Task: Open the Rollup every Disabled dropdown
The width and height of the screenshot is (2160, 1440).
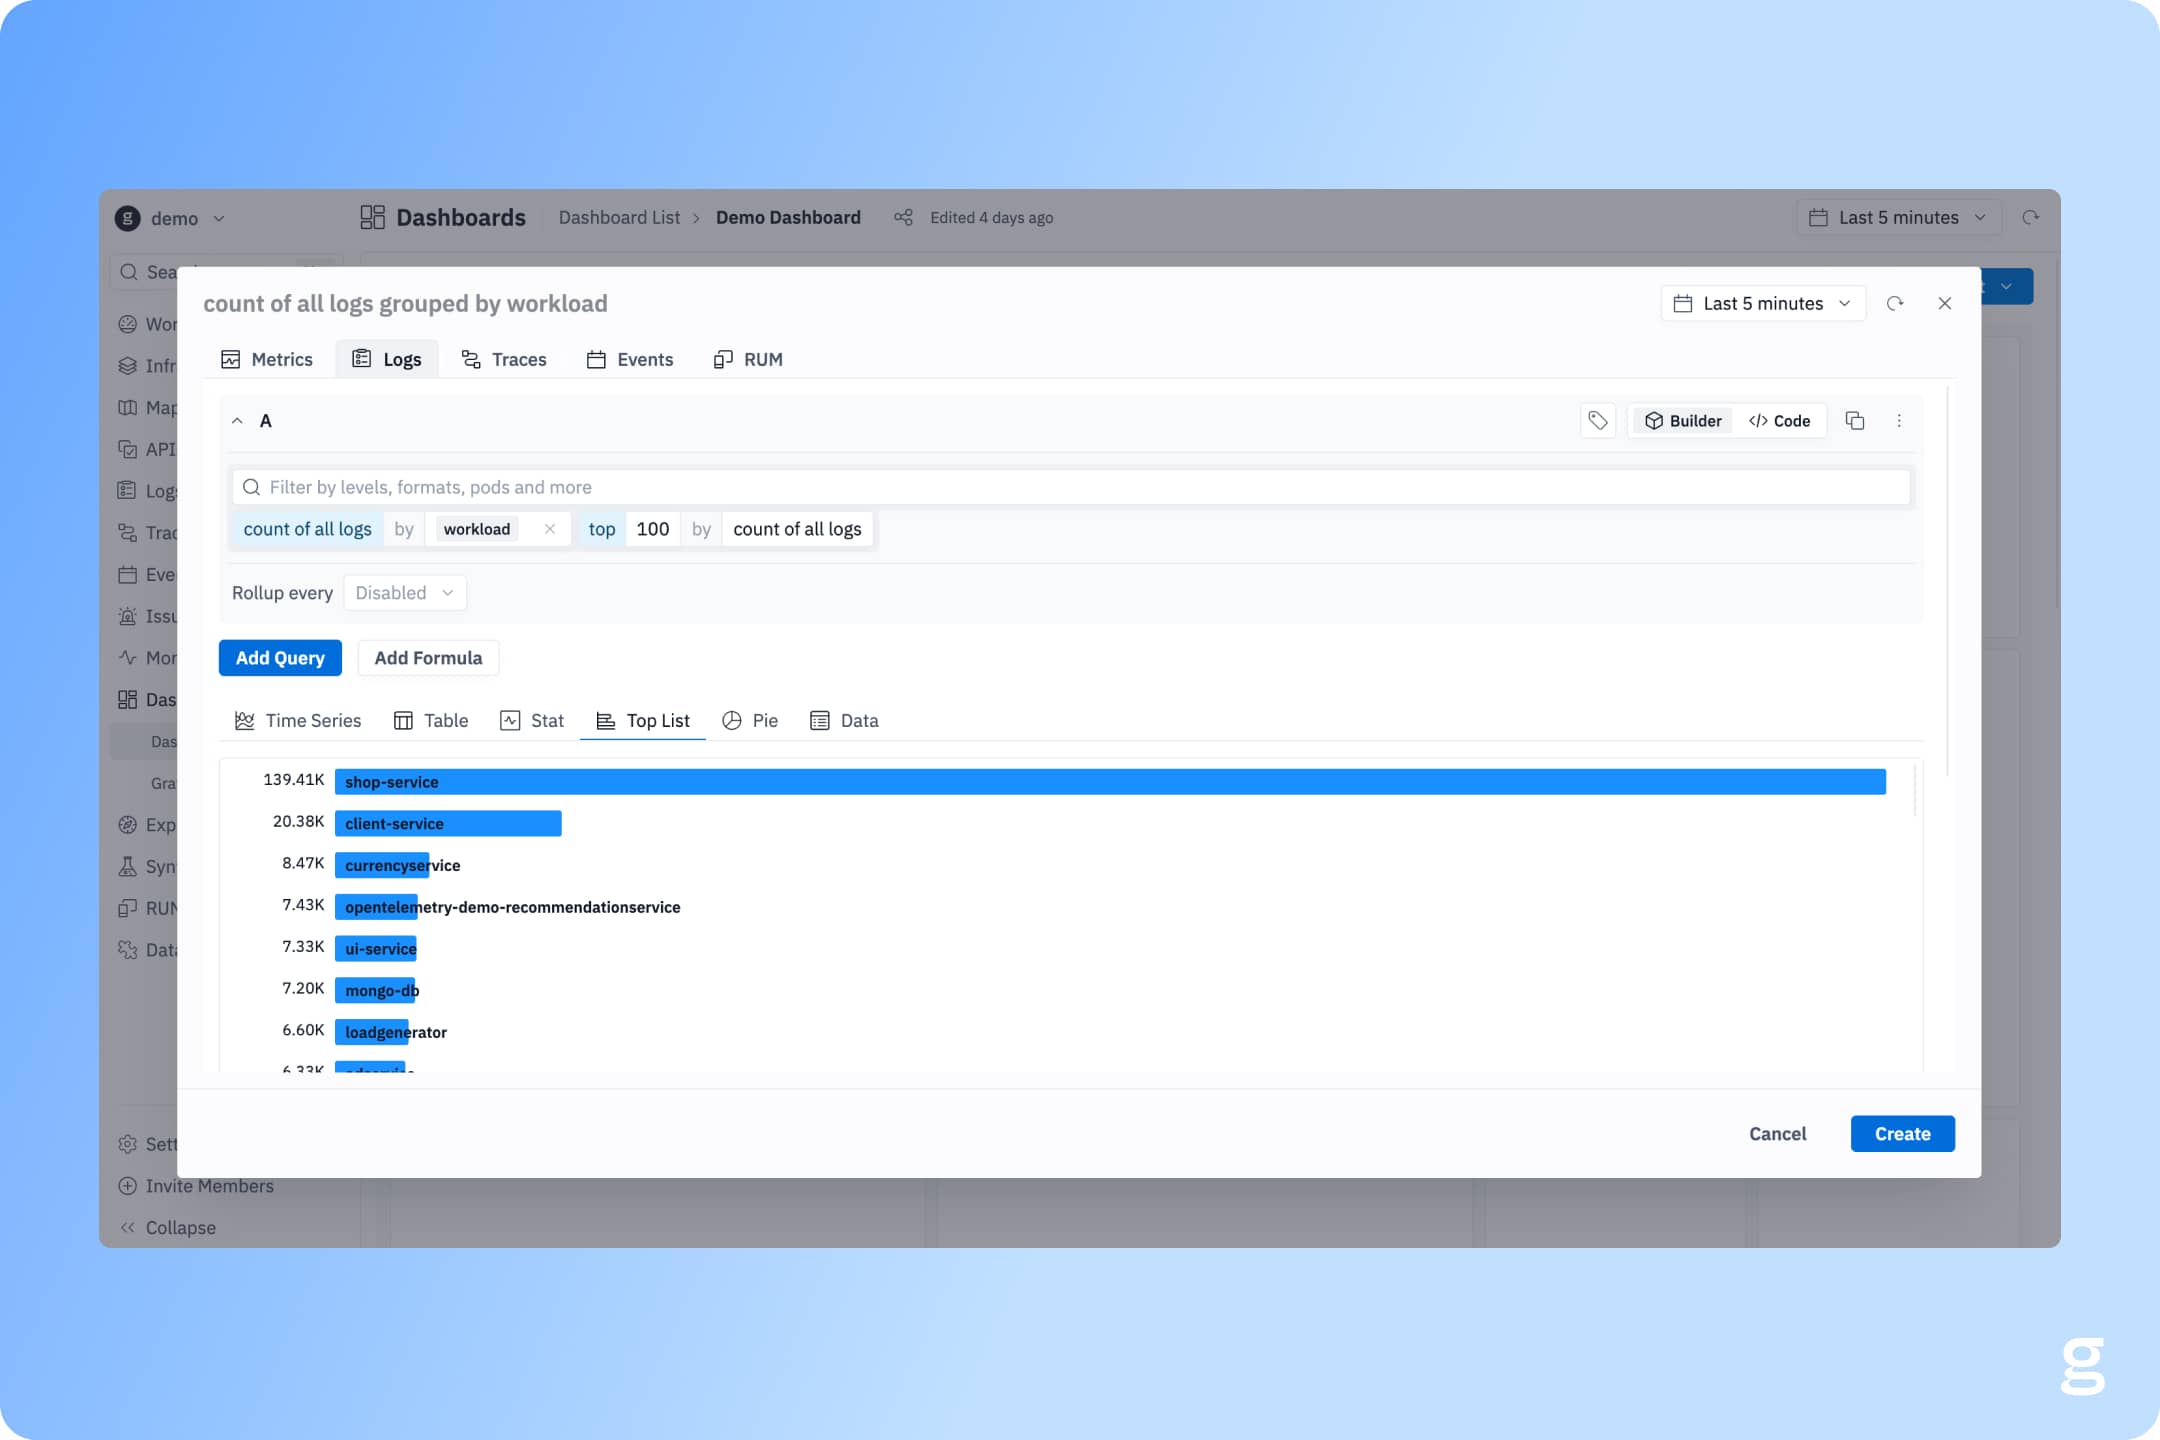Action: click(x=404, y=593)
